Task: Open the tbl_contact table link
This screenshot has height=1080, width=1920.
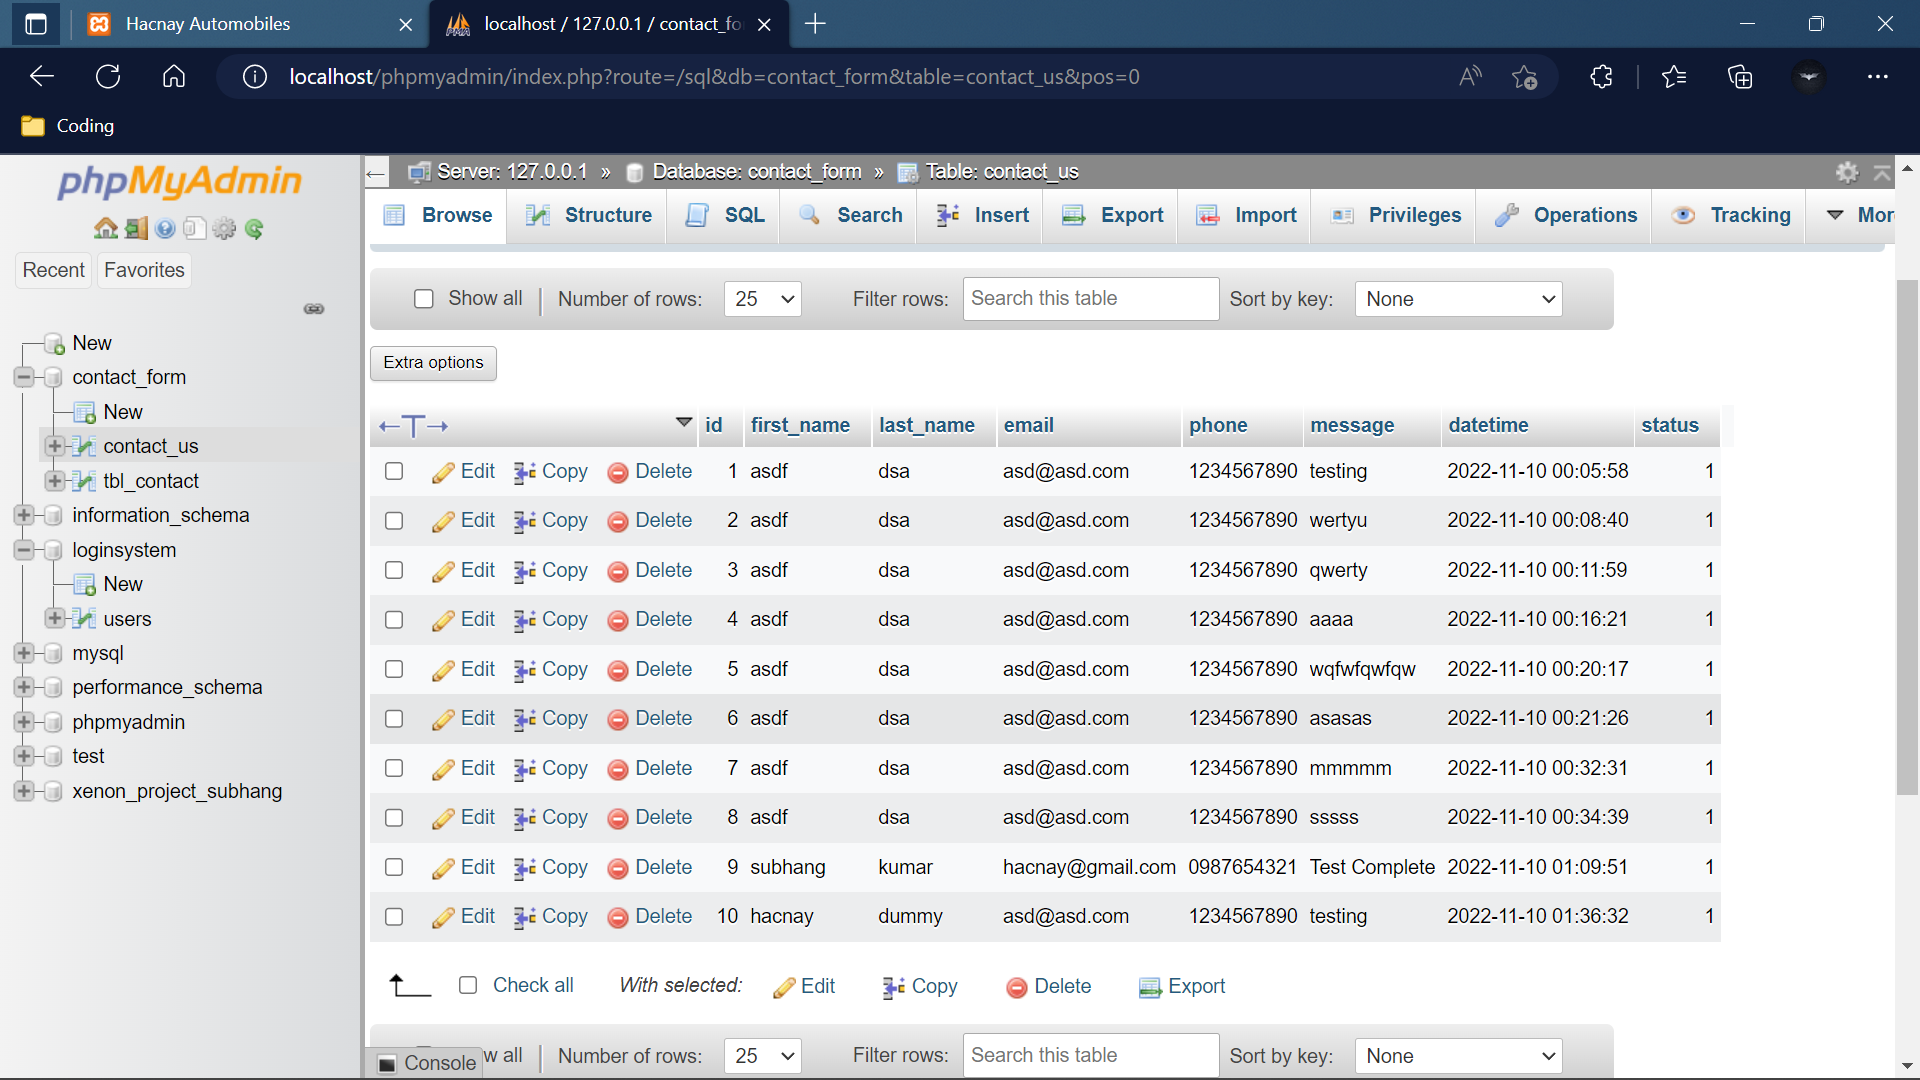Action: pos(151,481)
